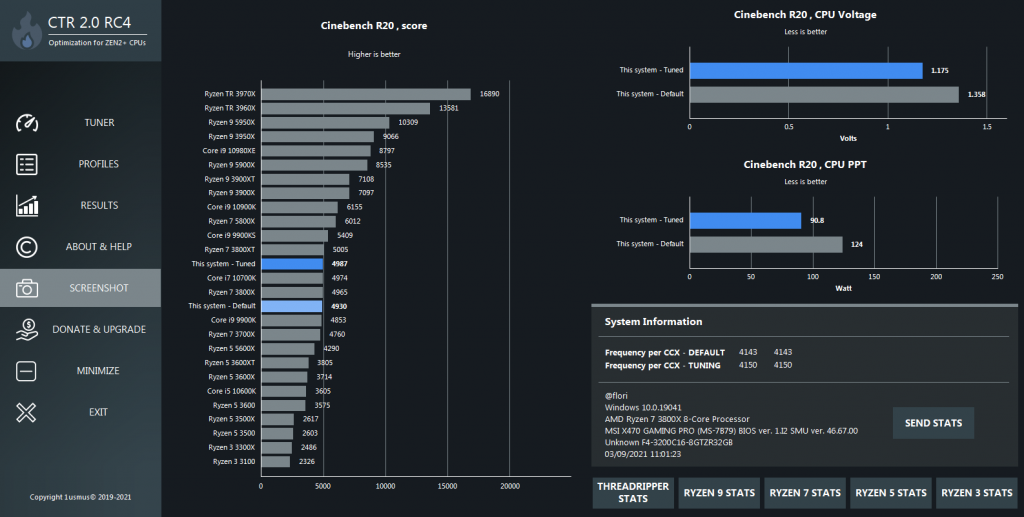The height and width of the screenshot is (517, 1024).
Task: Open the Results bar chart icon
Action: coord(27,206)
